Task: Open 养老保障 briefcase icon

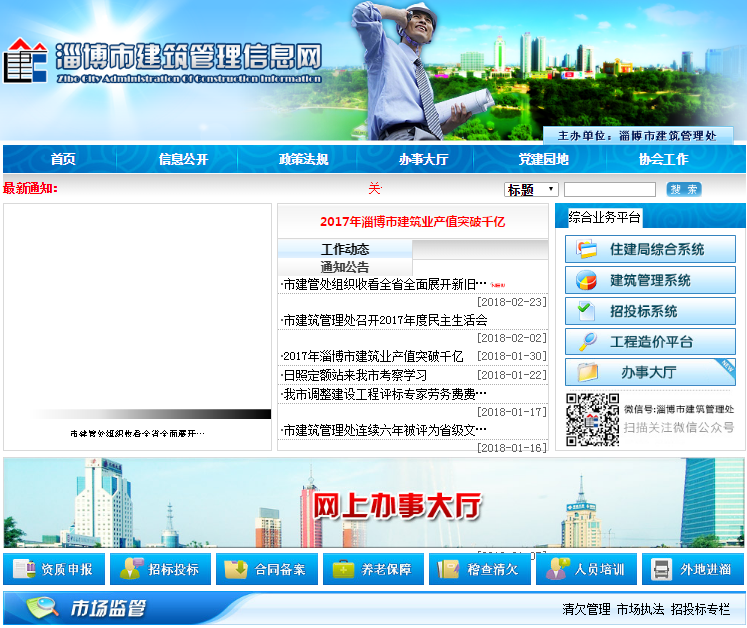Action: pos(344,569)
